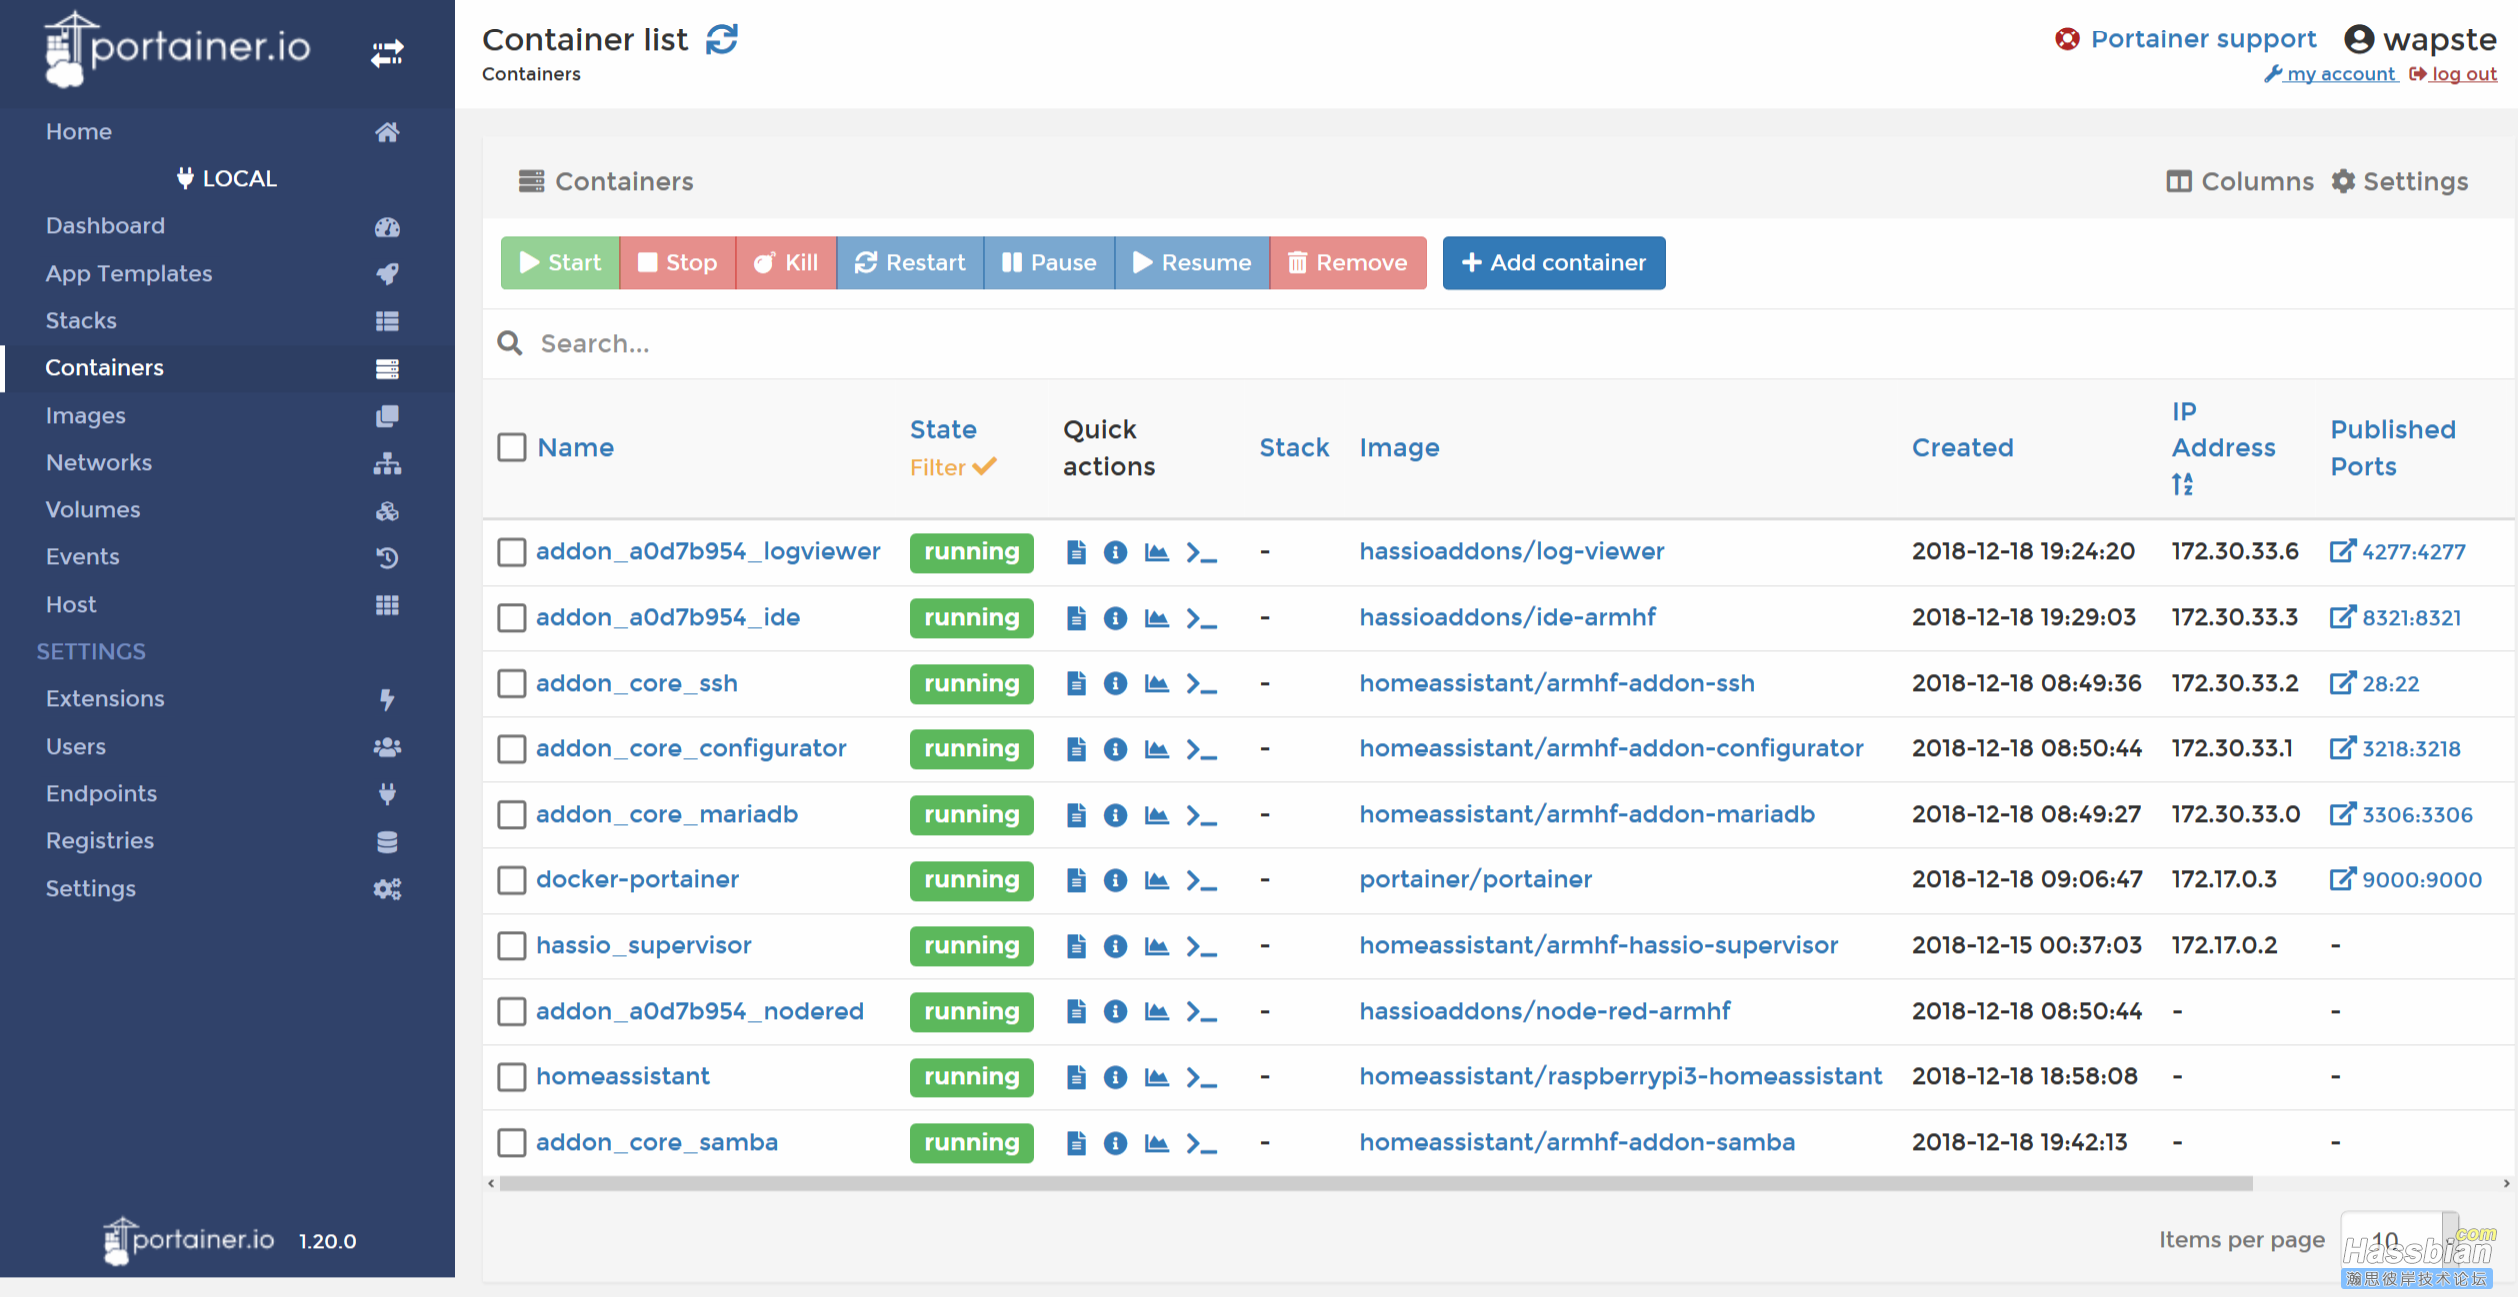This screenshot has height=1297, width=2518.
Task: Click the Remove button
Action: [x=1348, y=263]
